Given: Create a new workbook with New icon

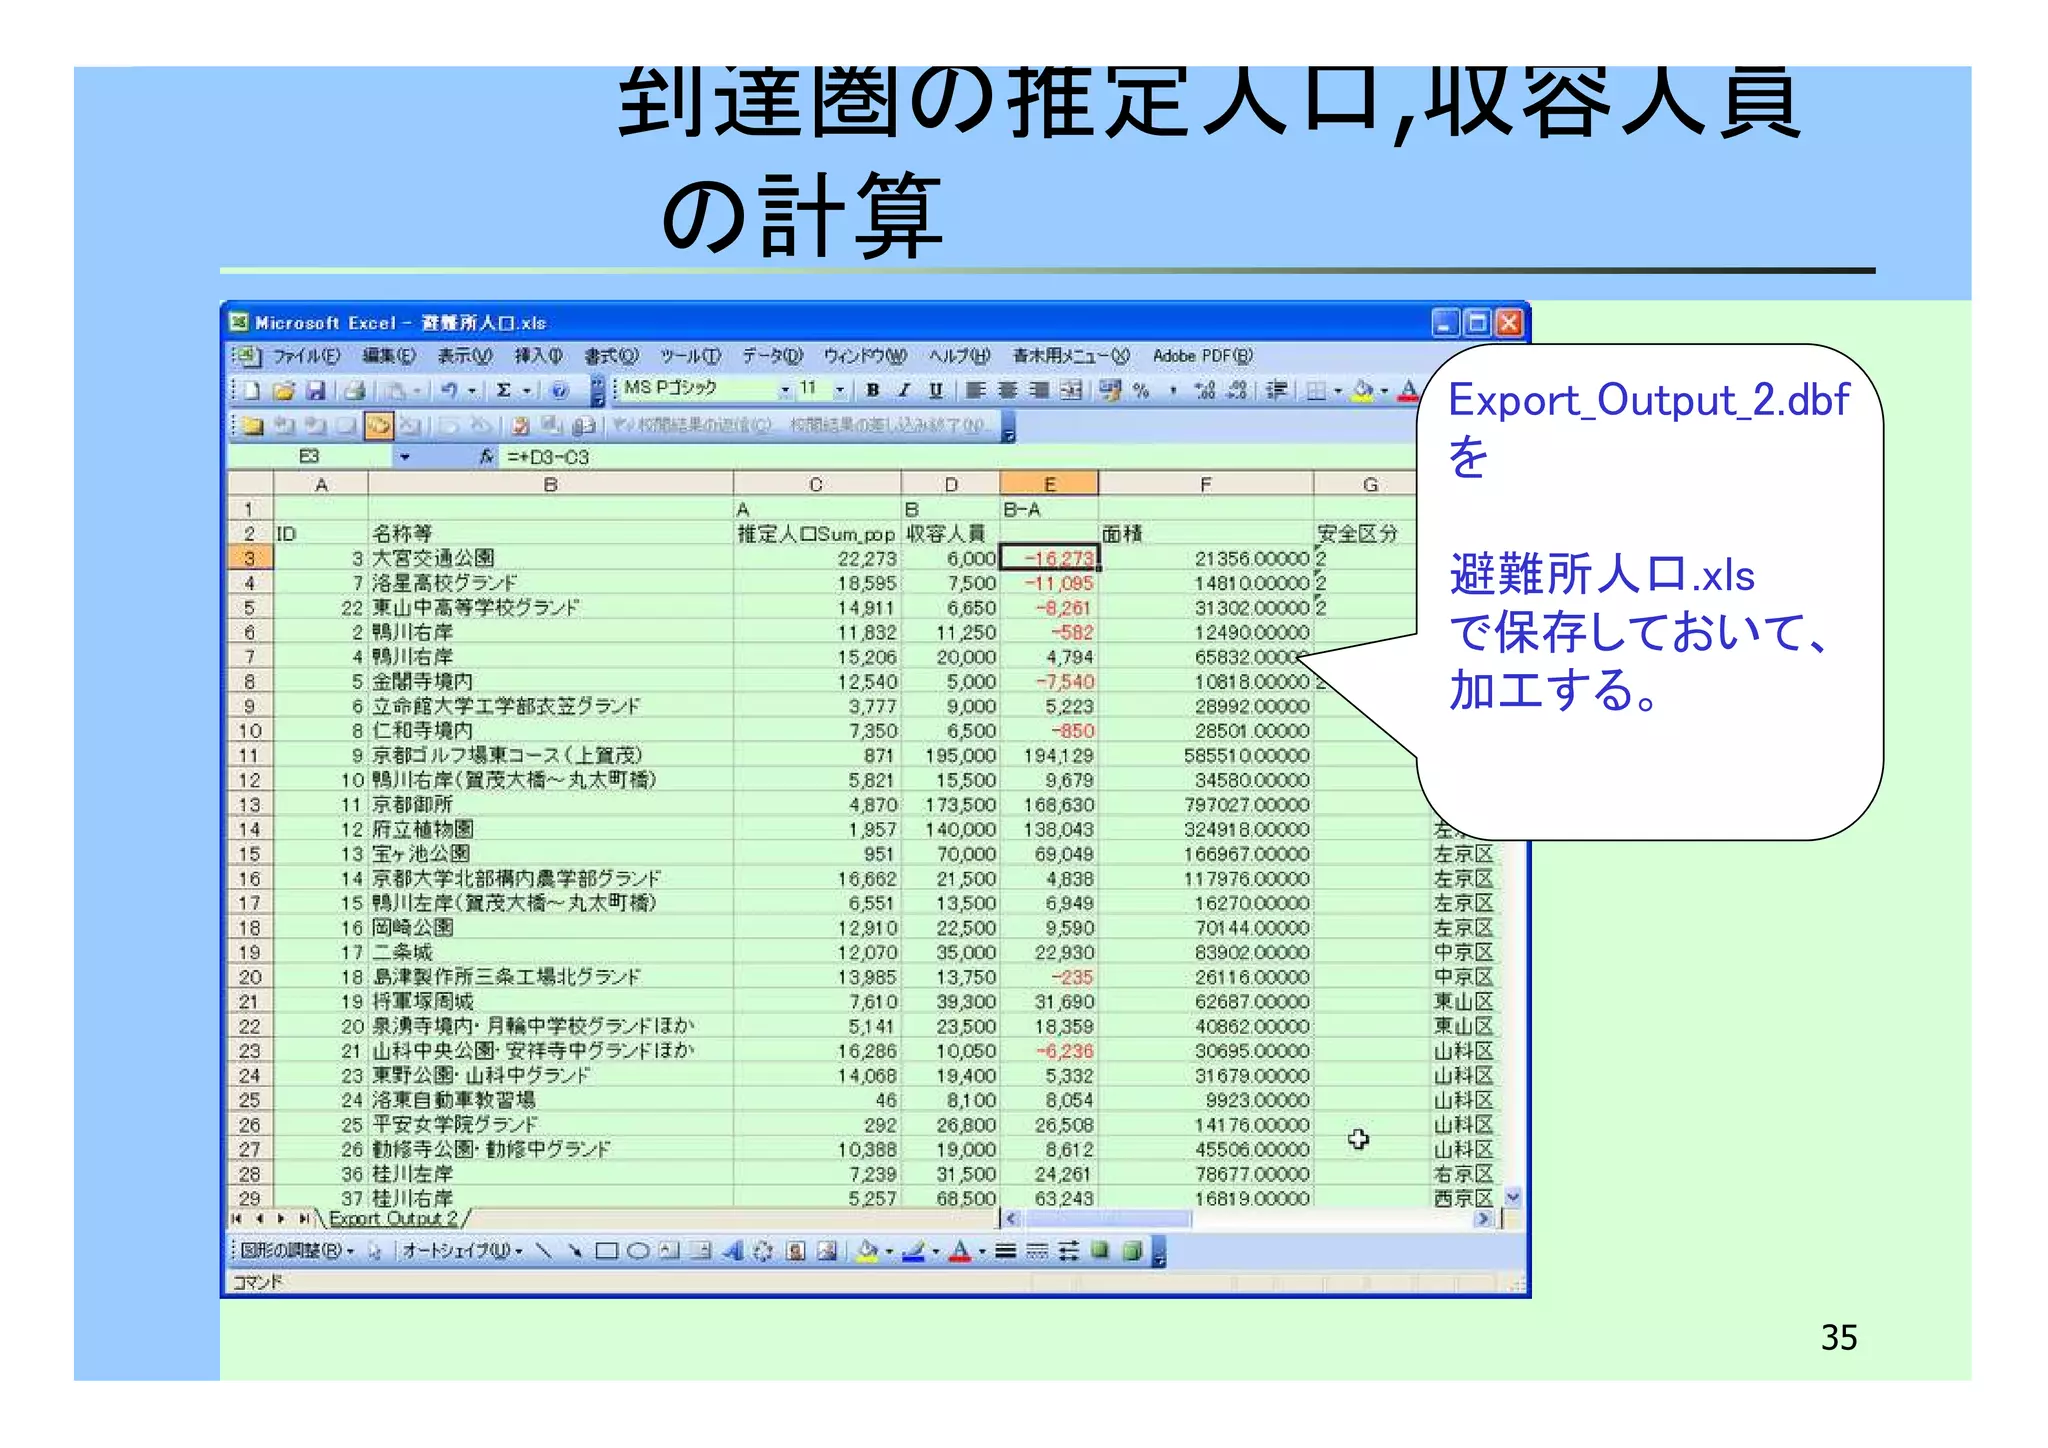Looking at the screenshot, I should 252,391.
